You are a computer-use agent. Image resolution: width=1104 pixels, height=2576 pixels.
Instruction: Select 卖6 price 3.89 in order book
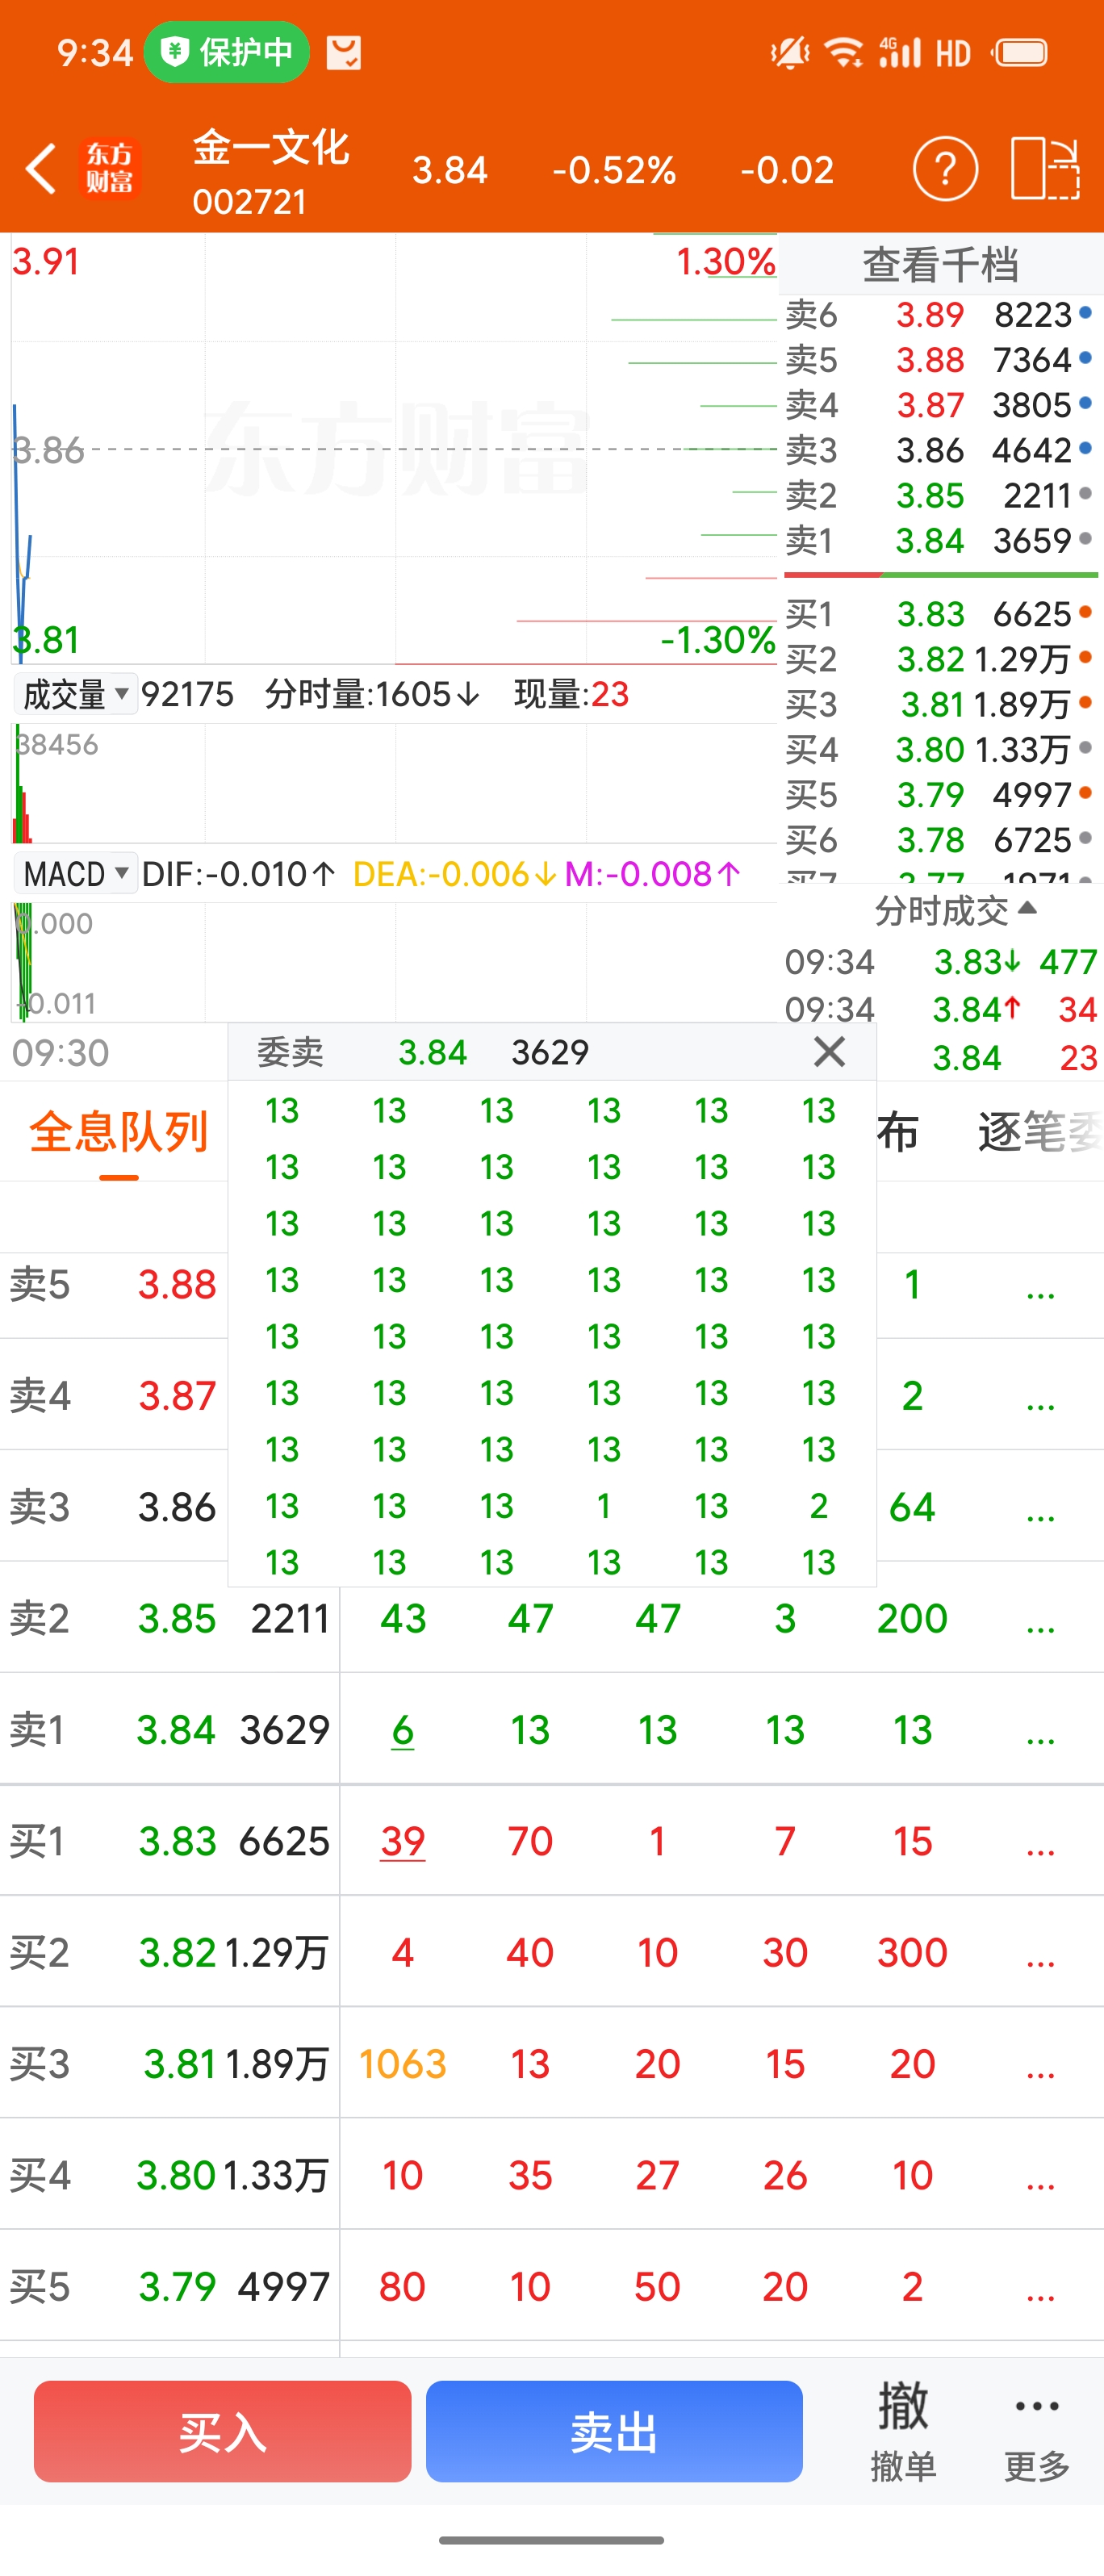[940, 315]
